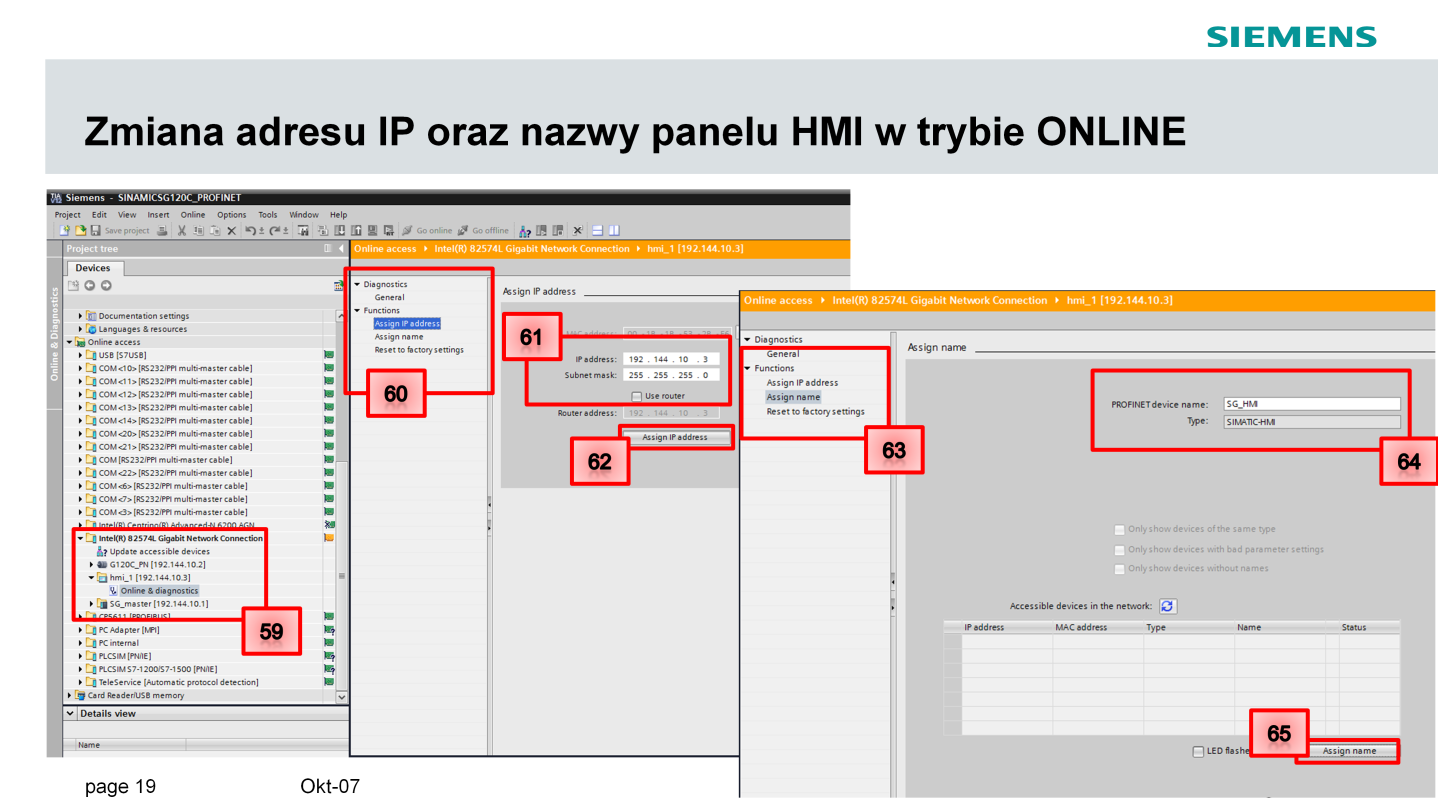Screen dimensions: 1438x809
Task: Select Reset to factory settings in right window
Action: tap(816, 411)
